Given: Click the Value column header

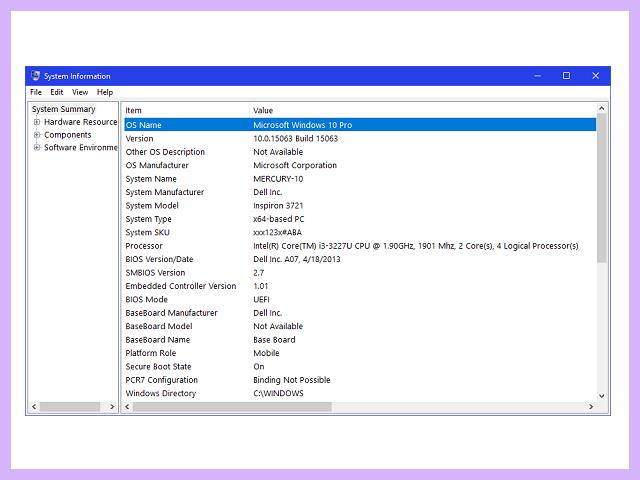Looking at the screenshot, I should coord(422,110).
